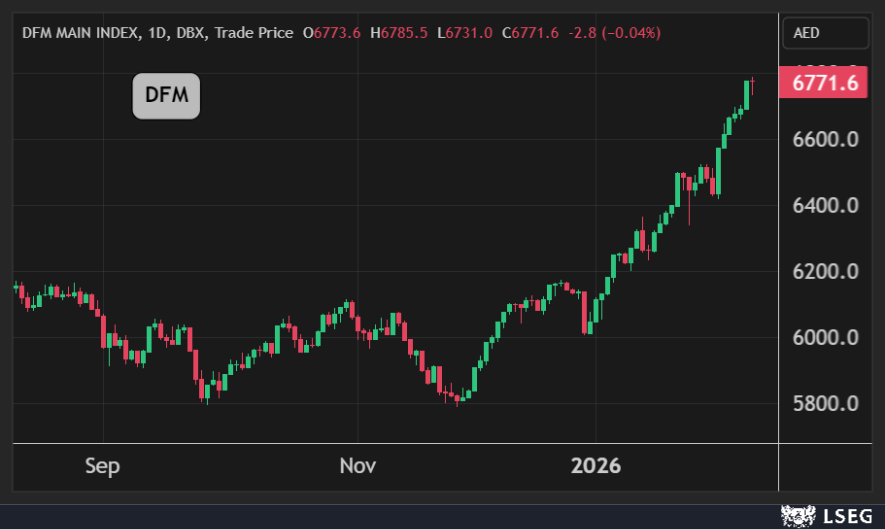Click the Nov label on time axis
885x530 pixels.
(x=357, y=466)
